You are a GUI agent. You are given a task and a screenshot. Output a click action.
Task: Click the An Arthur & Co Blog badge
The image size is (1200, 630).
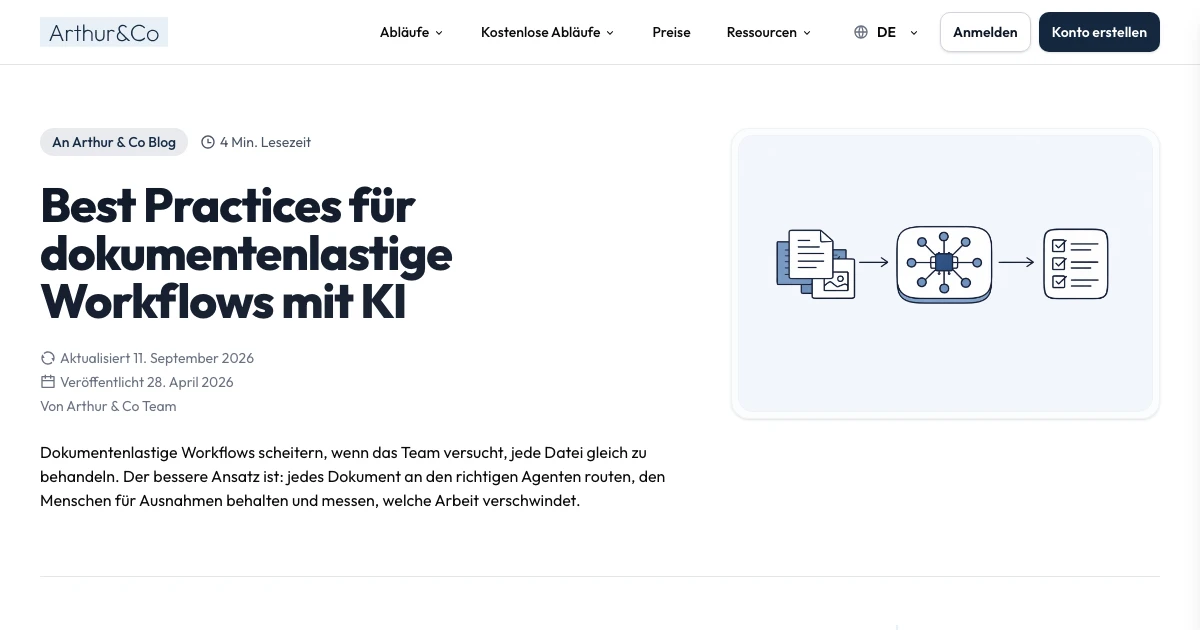pos(114,142)
